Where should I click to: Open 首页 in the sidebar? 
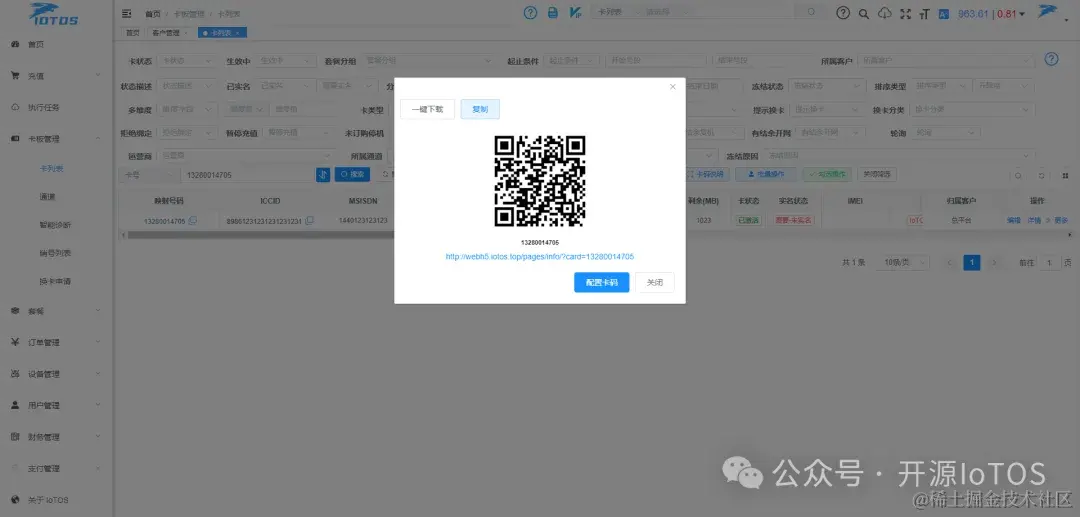(56, 45)
